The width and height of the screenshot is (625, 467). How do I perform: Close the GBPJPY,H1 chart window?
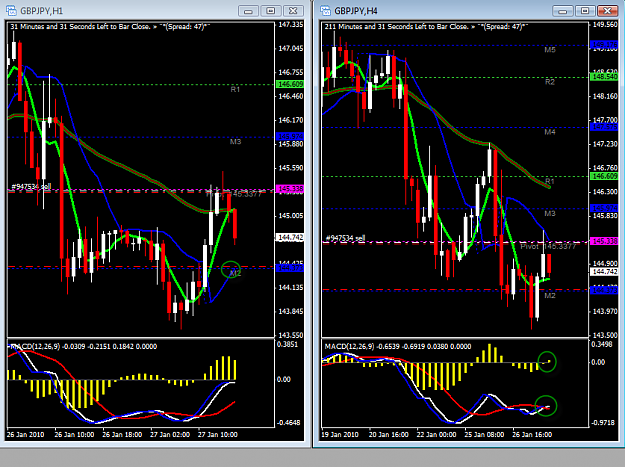293,11
